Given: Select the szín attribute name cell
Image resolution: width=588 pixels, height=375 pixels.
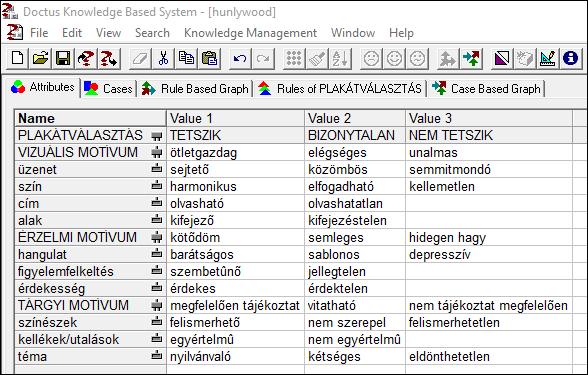Looking at the screenshot, I should (x=90, y=186).
